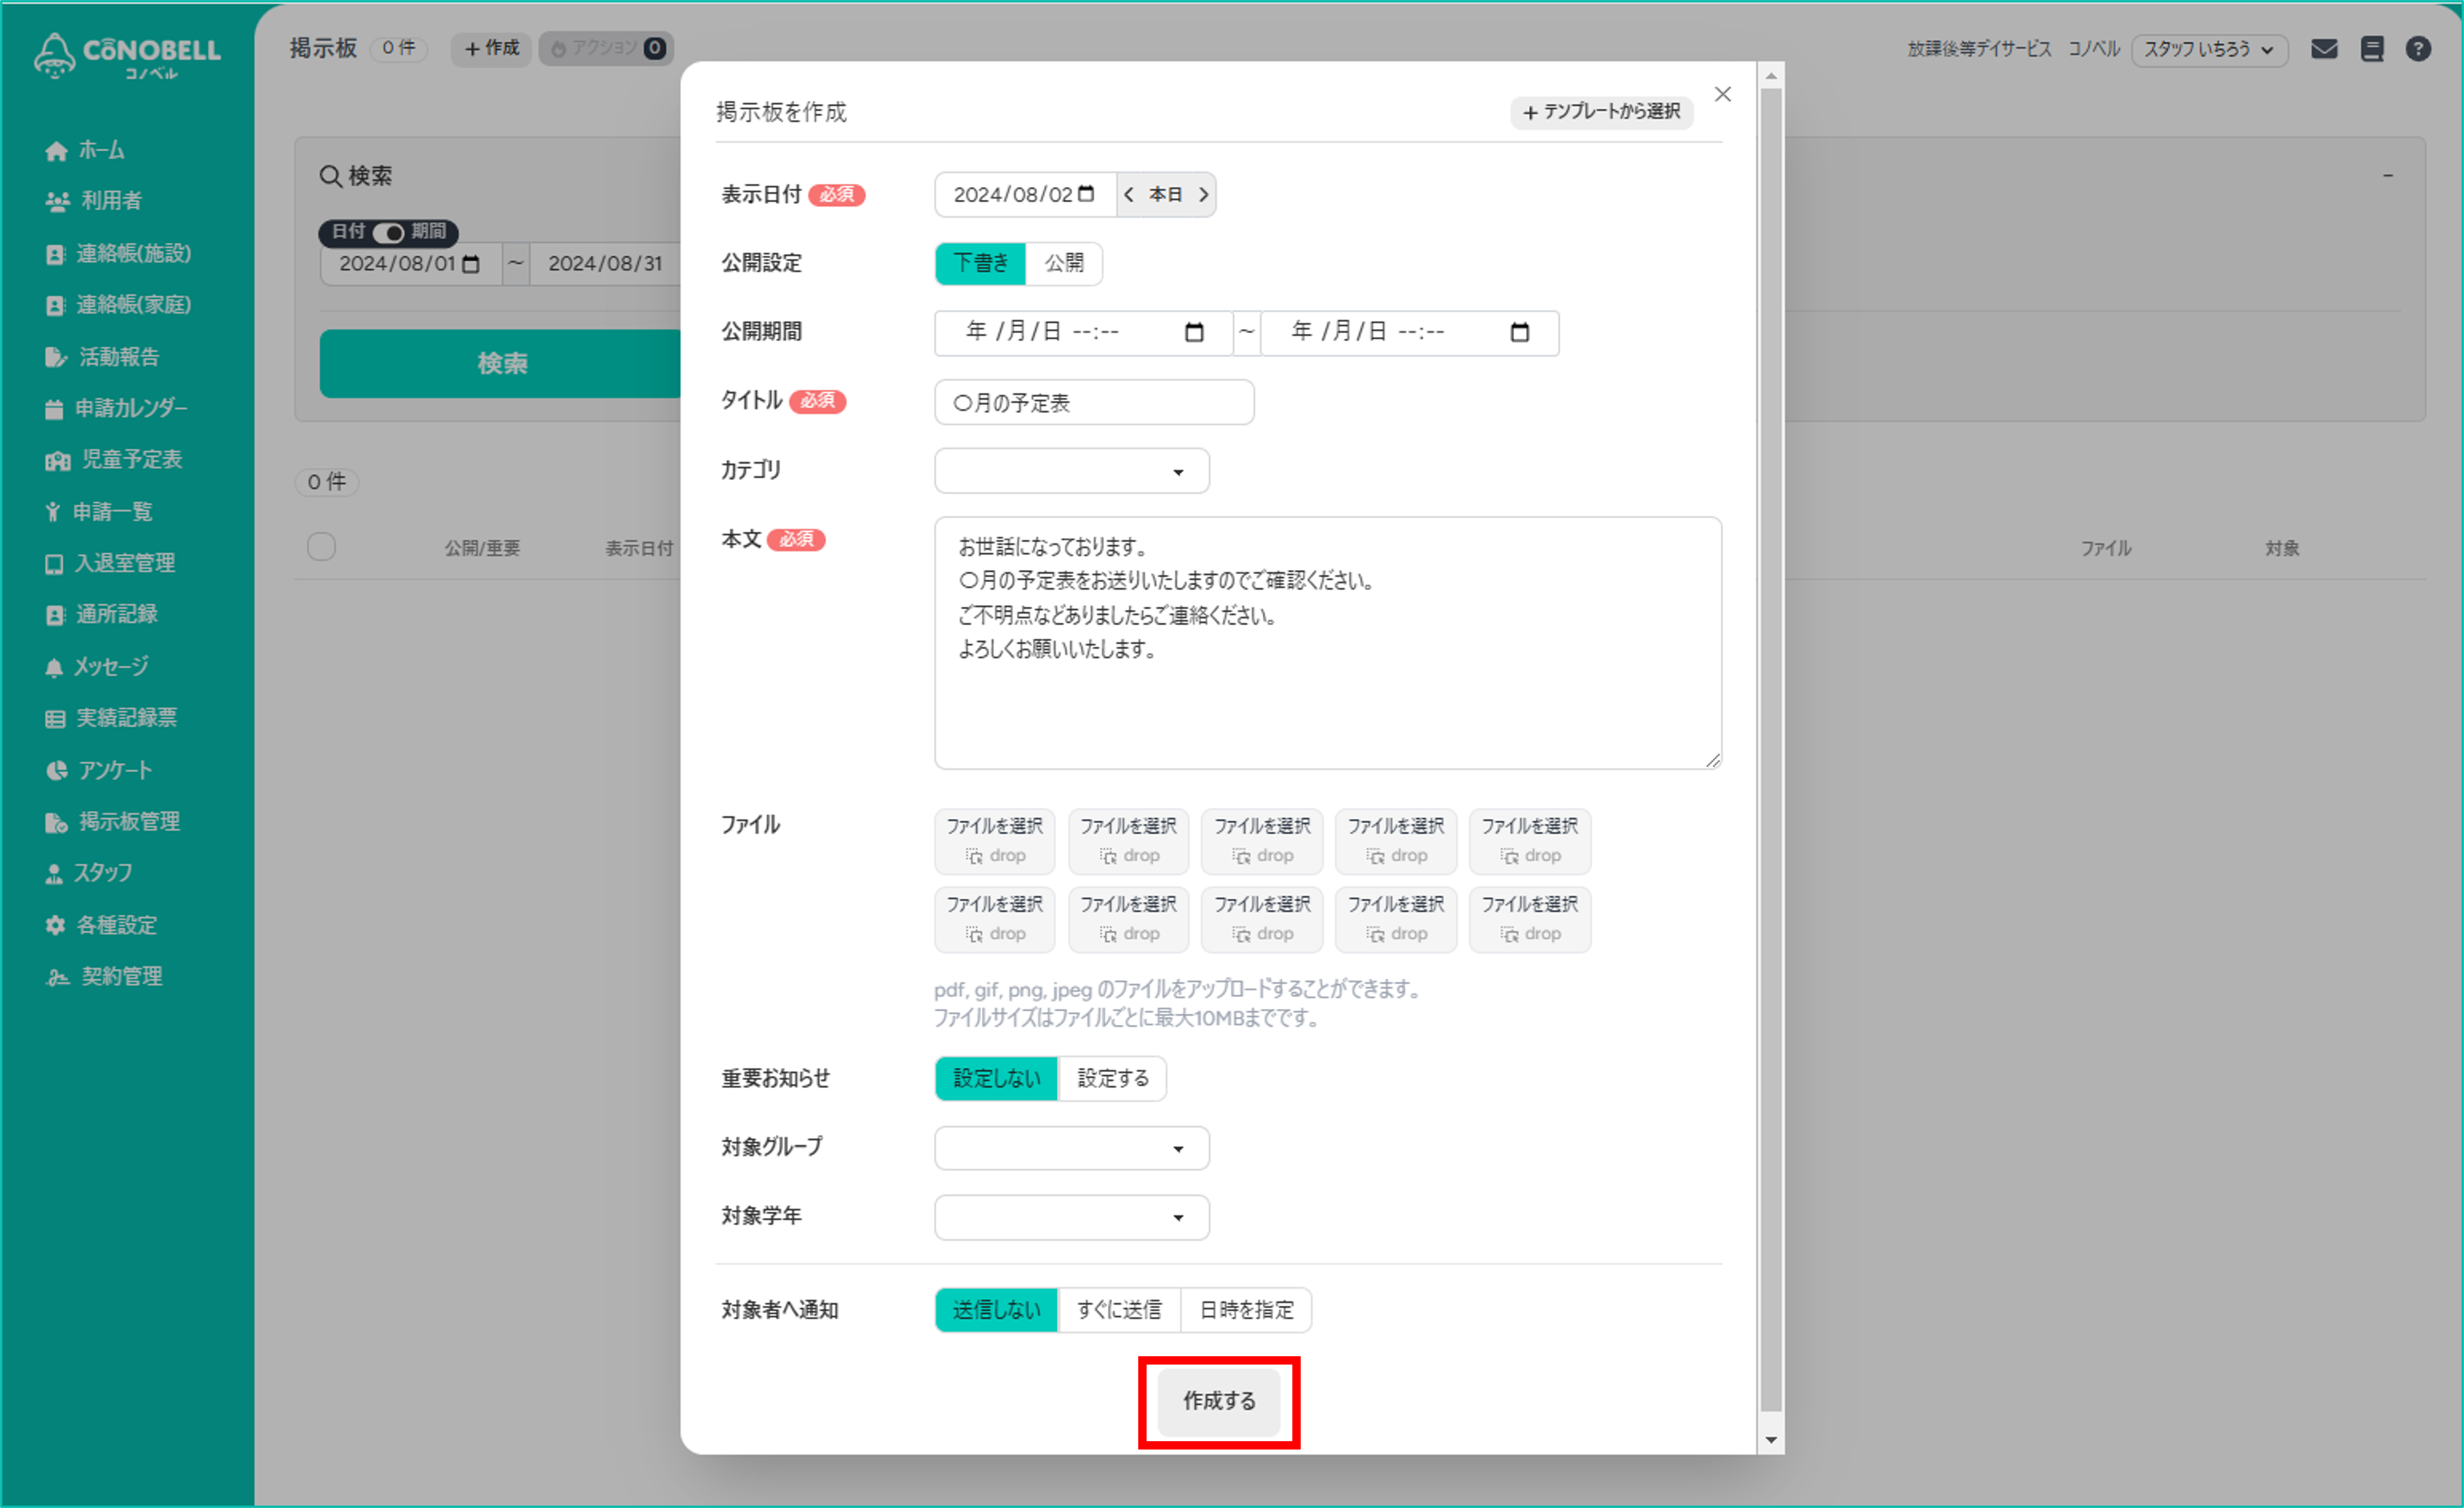Open メッセージ bell in the sidebar

tap(96, 667)
